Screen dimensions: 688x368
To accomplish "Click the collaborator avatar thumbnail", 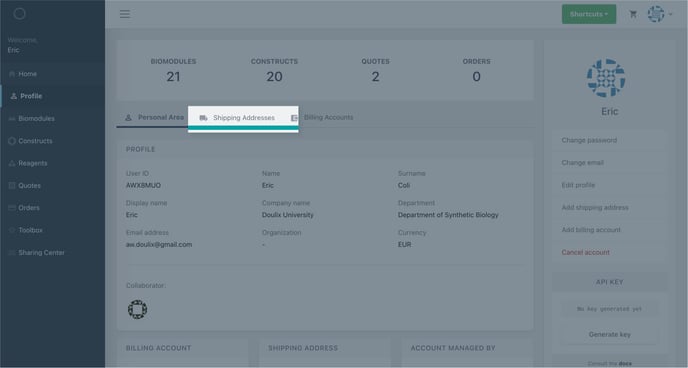I will click(137, 309).
